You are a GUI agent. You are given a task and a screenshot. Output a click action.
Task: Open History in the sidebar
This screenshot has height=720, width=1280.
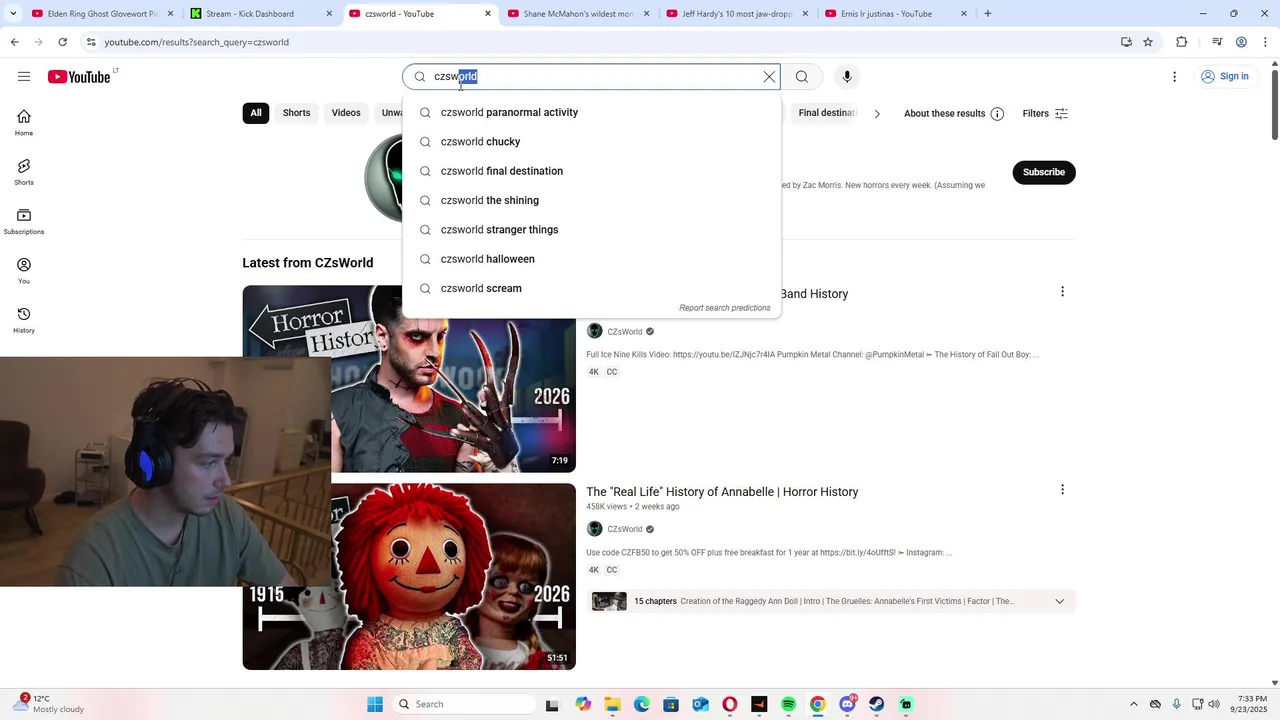[24, 320]
